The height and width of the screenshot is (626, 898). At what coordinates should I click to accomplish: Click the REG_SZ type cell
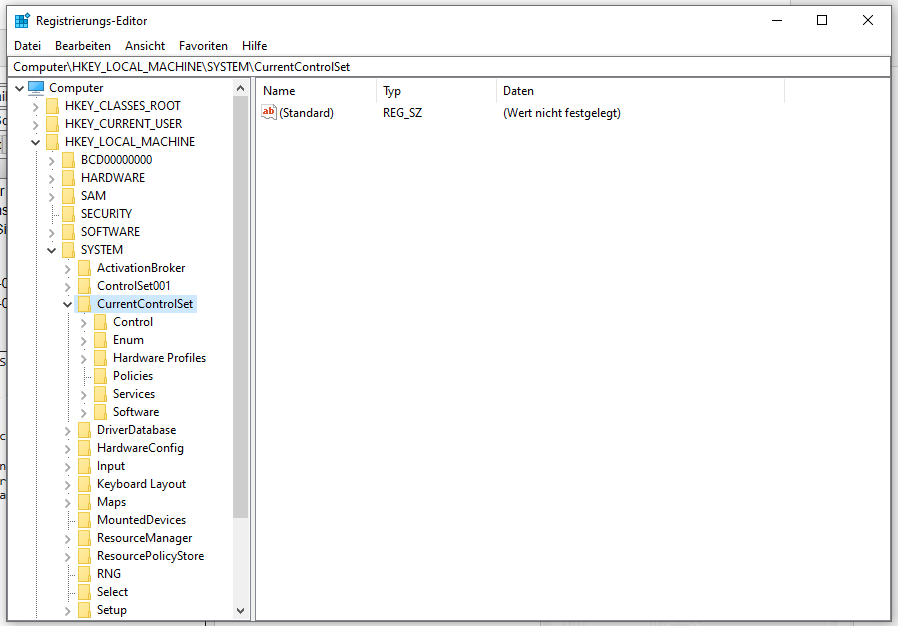click(403, 113)
